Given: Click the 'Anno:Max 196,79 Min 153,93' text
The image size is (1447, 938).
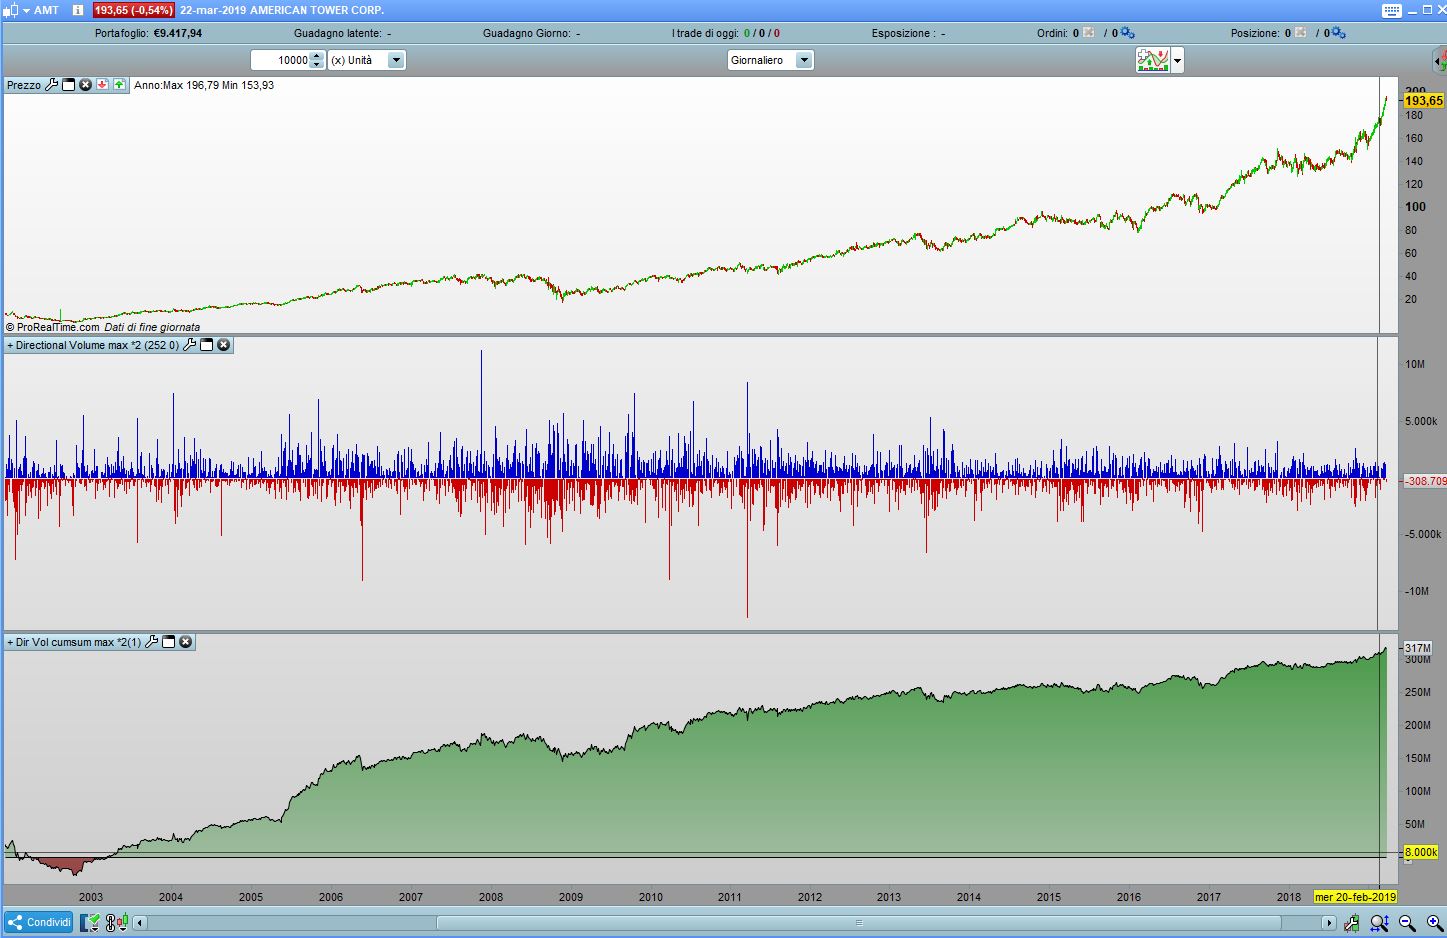Looking at the screenshot, I should (204, 85).
